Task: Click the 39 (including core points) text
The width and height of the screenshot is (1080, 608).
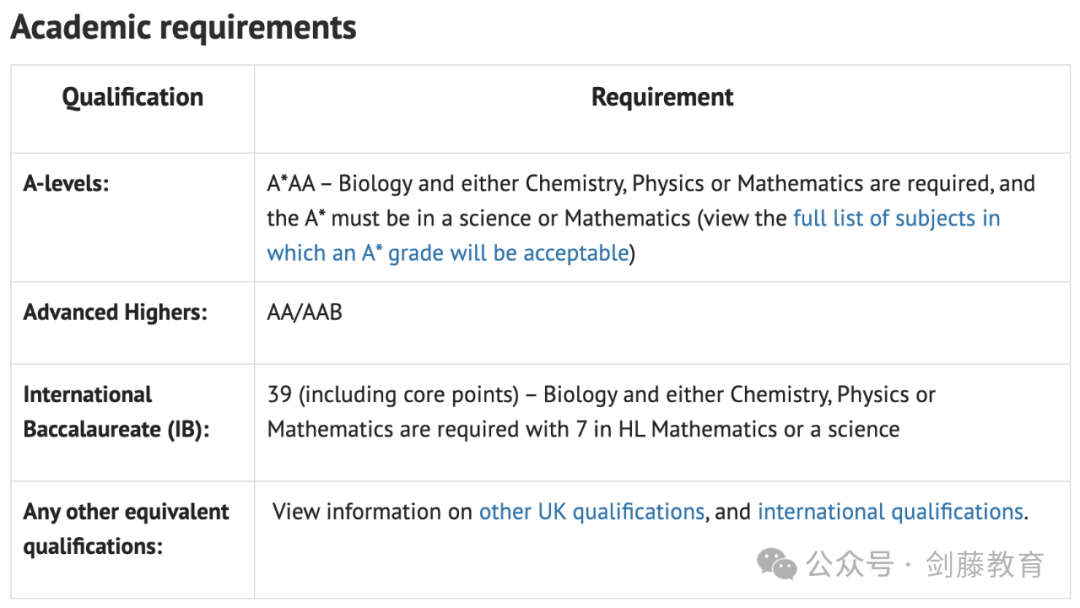Action: tap(393, 395)
